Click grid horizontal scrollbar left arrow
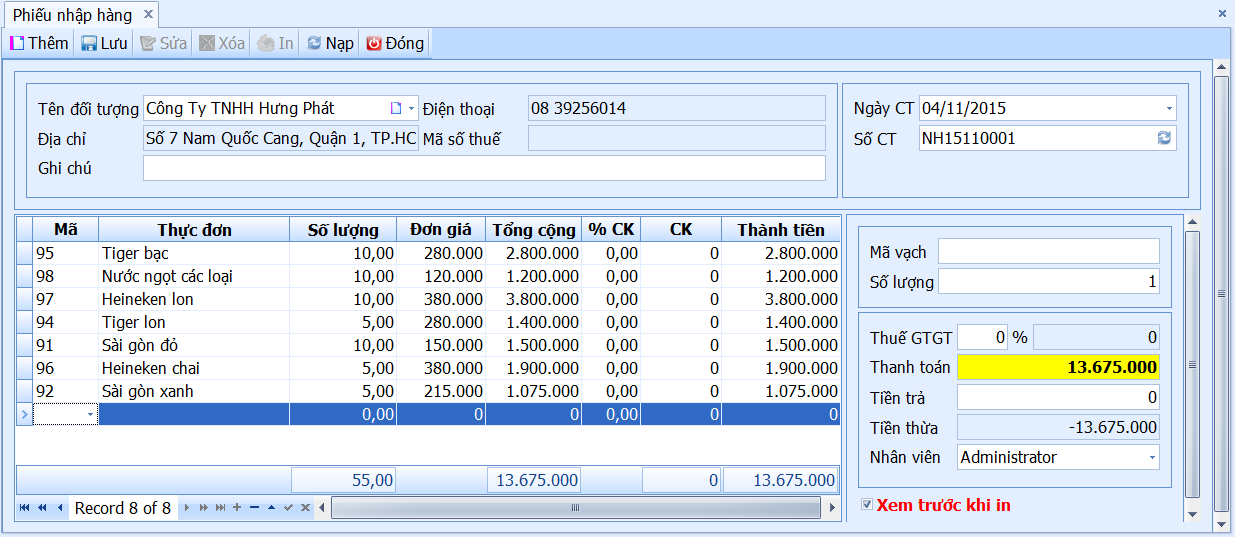This screenshot has height=537, width=1235. [322, 508]
